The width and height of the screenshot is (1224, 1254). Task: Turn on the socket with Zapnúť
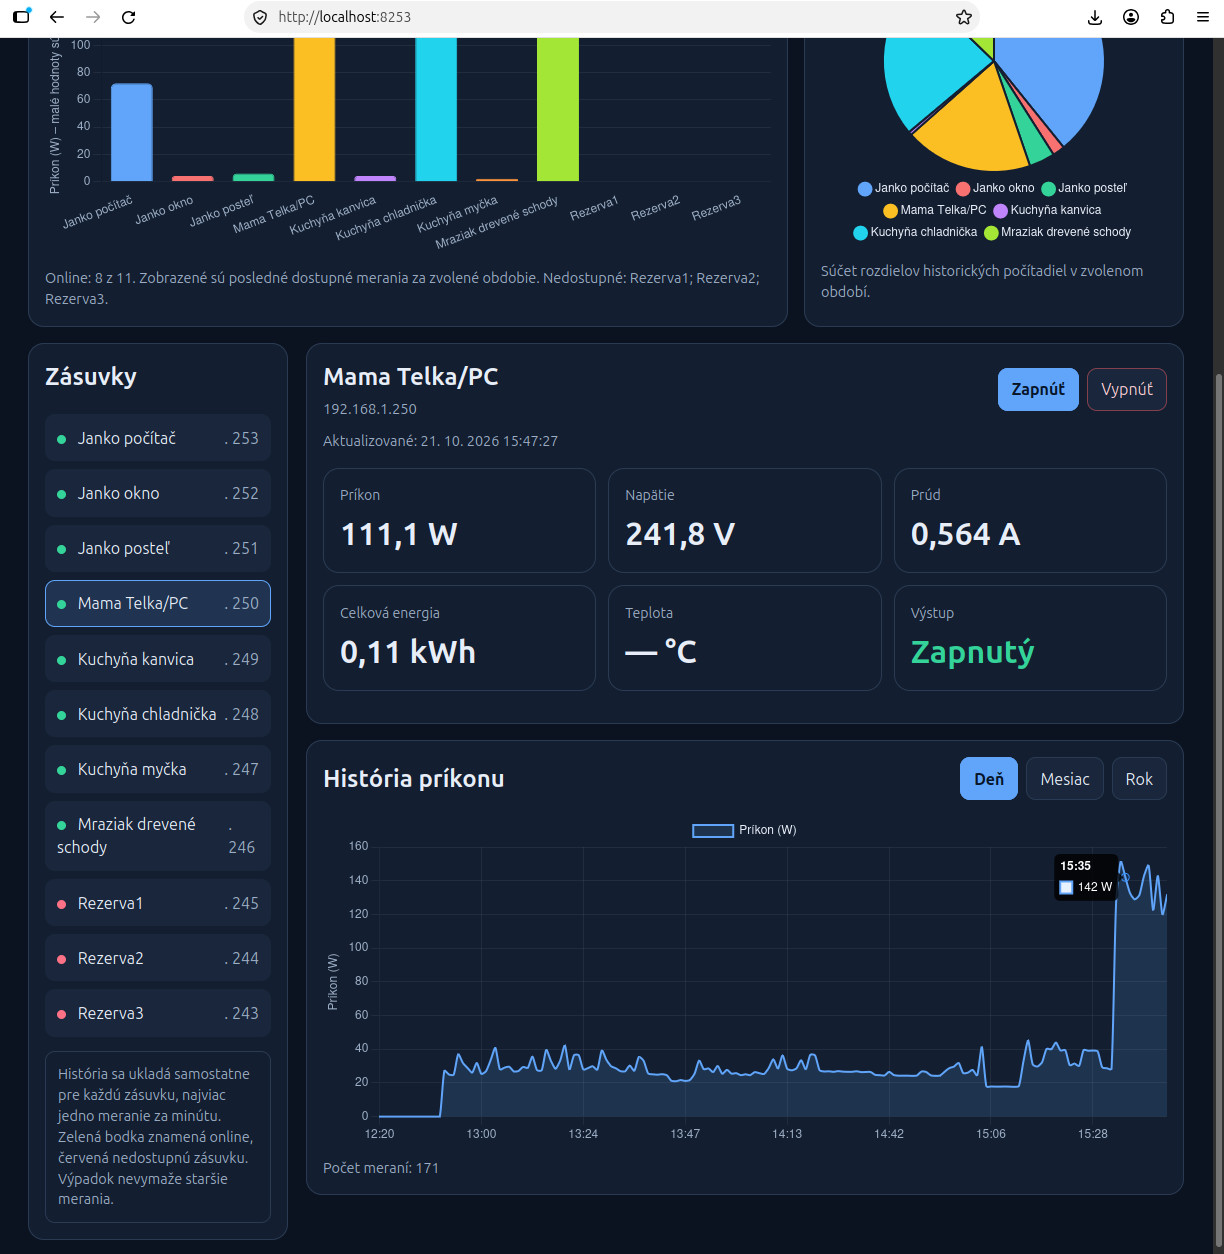click(x=1038, y=389)
